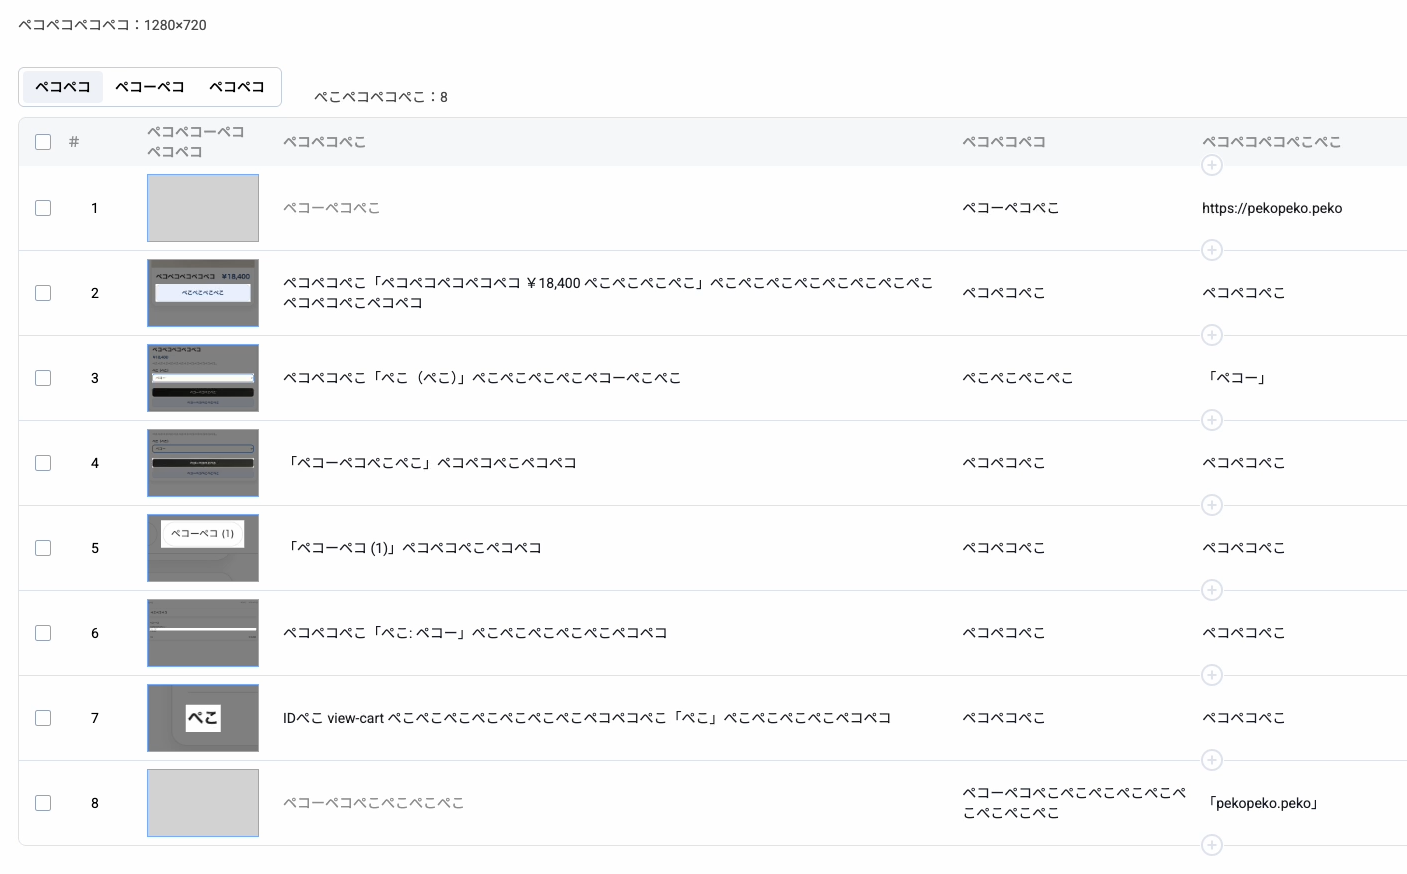Image resolution: width=1407 pixels, height=874 pixels.
Task: Click the plus icon between steps 2 and 3
Action: point(1212,335)
